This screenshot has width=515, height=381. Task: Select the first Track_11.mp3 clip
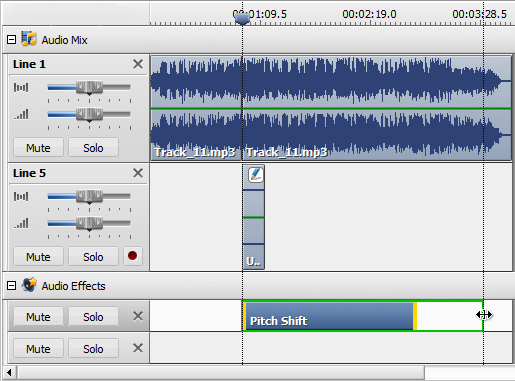pyautogui.click(x=196, y=108)
